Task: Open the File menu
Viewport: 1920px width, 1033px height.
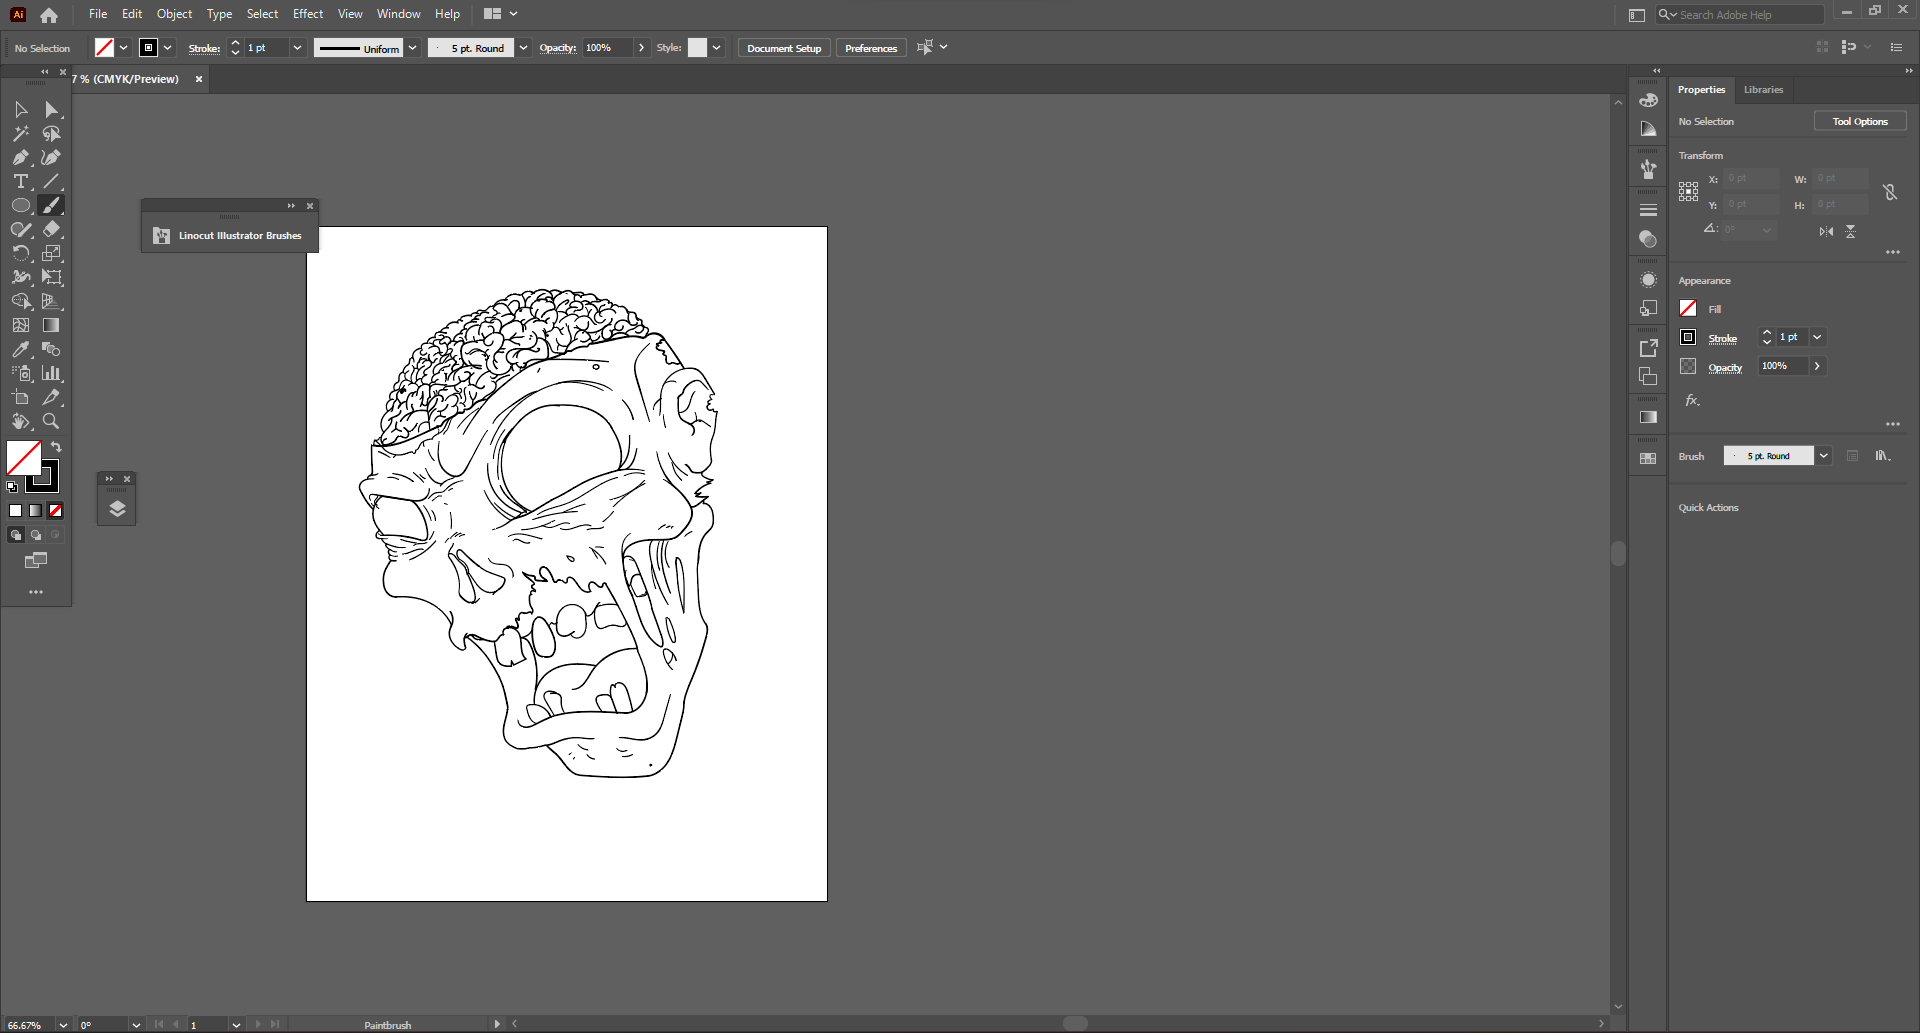Action: tap(98, 14)
